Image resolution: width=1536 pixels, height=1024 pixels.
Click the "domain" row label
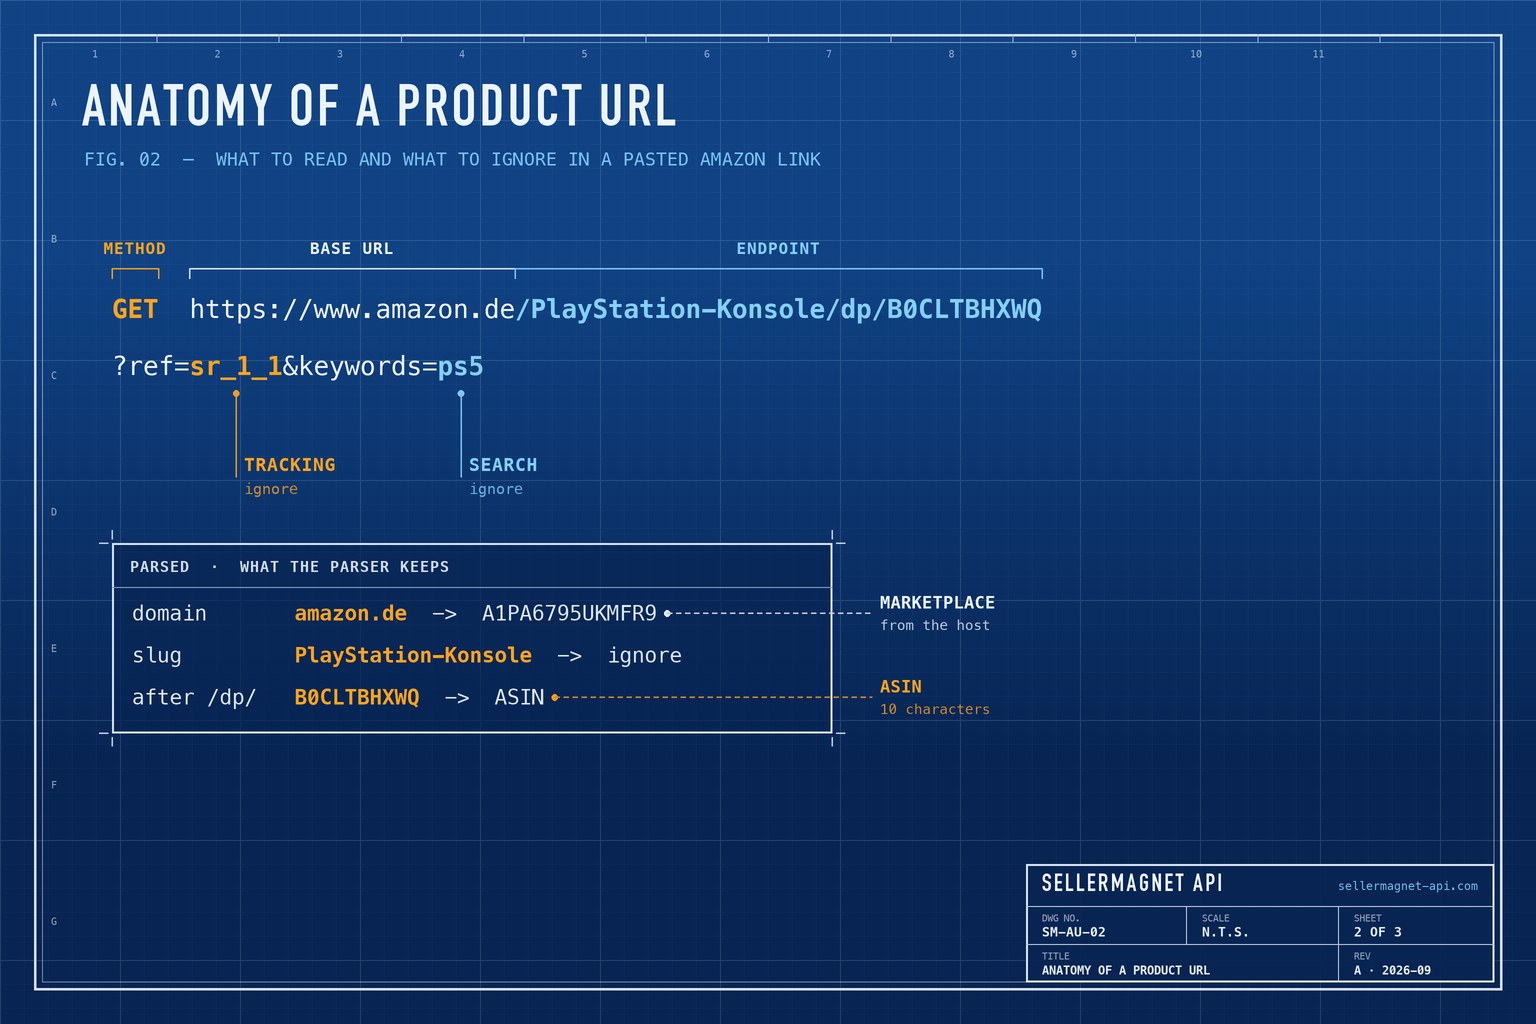click(169, 613)
